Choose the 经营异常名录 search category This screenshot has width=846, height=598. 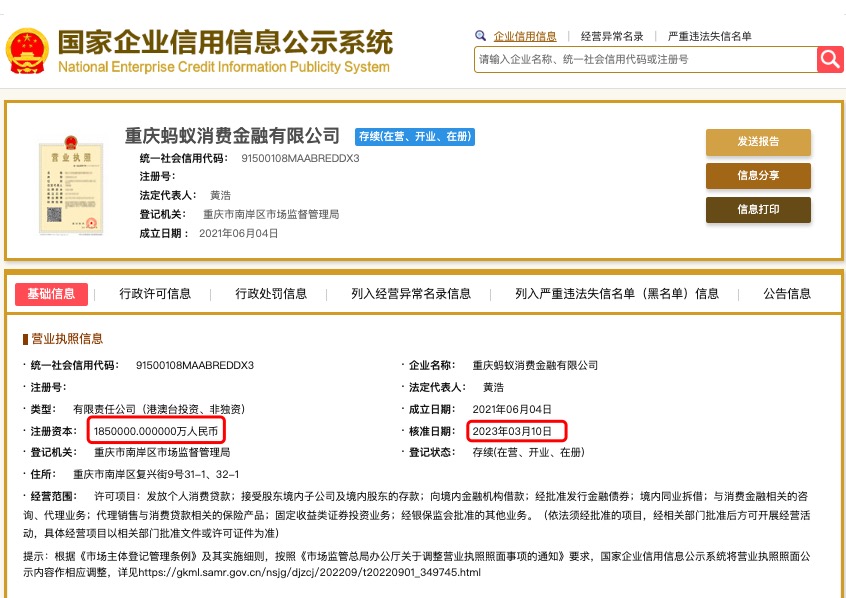[612, 36]
